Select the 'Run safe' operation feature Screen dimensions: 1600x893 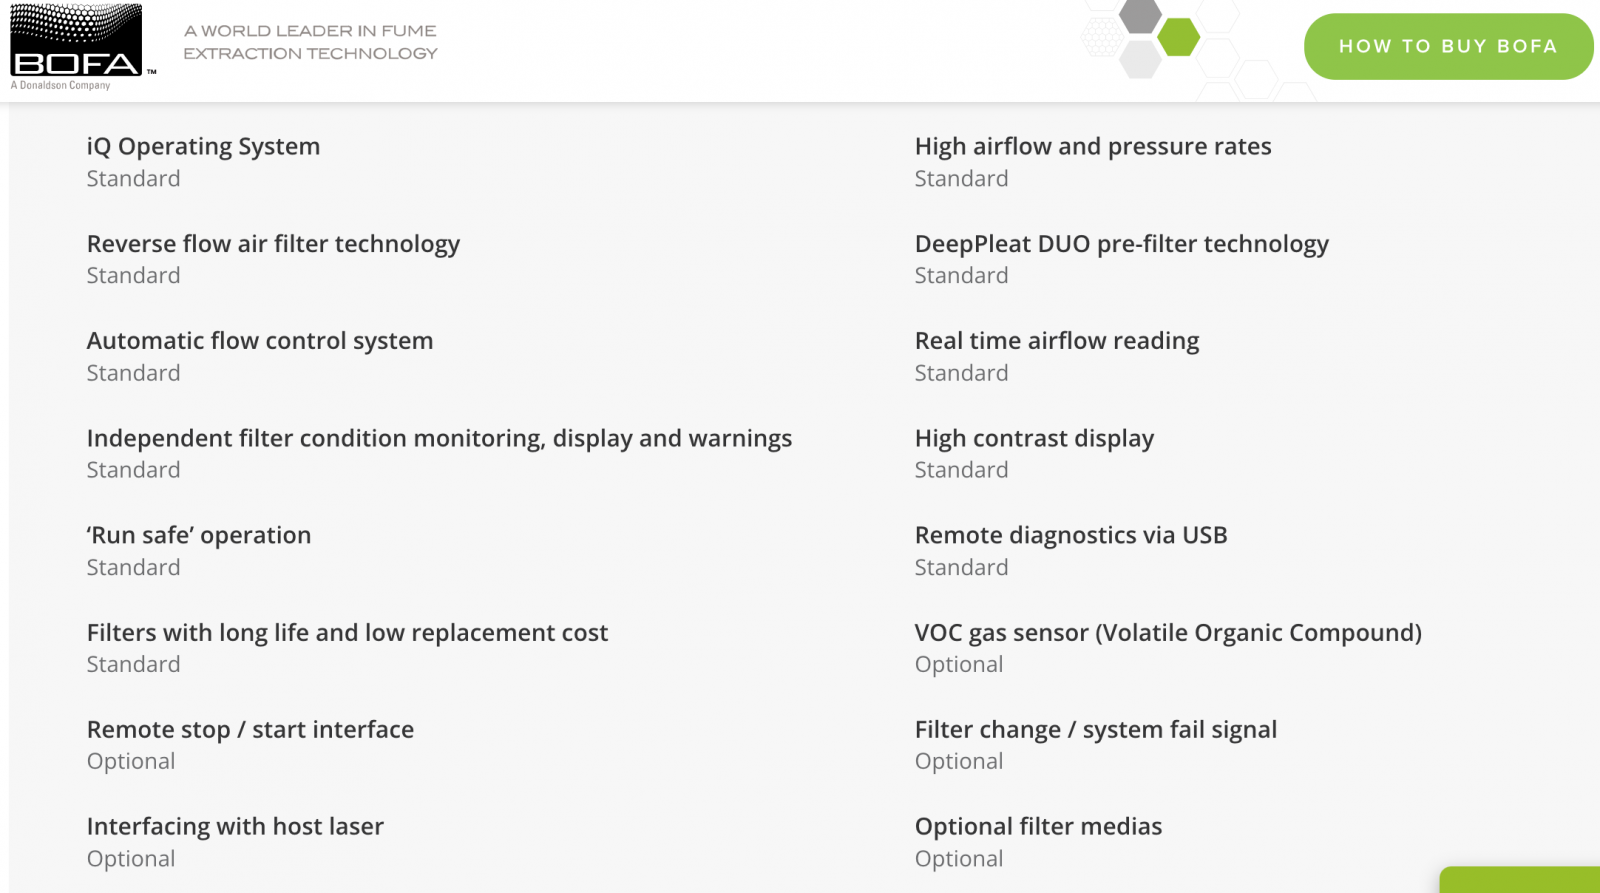[199, 535]
